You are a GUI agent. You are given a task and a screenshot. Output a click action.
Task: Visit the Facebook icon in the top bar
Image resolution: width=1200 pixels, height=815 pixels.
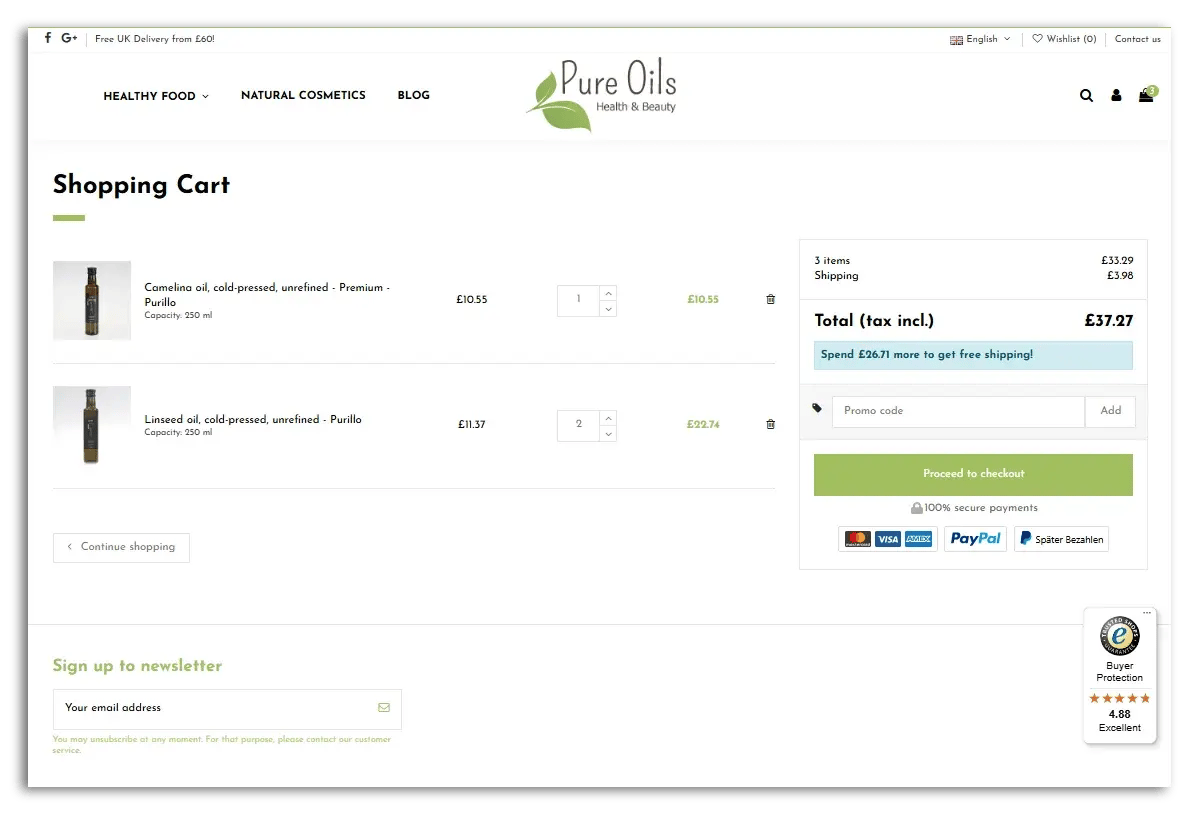tap(47, 38)
